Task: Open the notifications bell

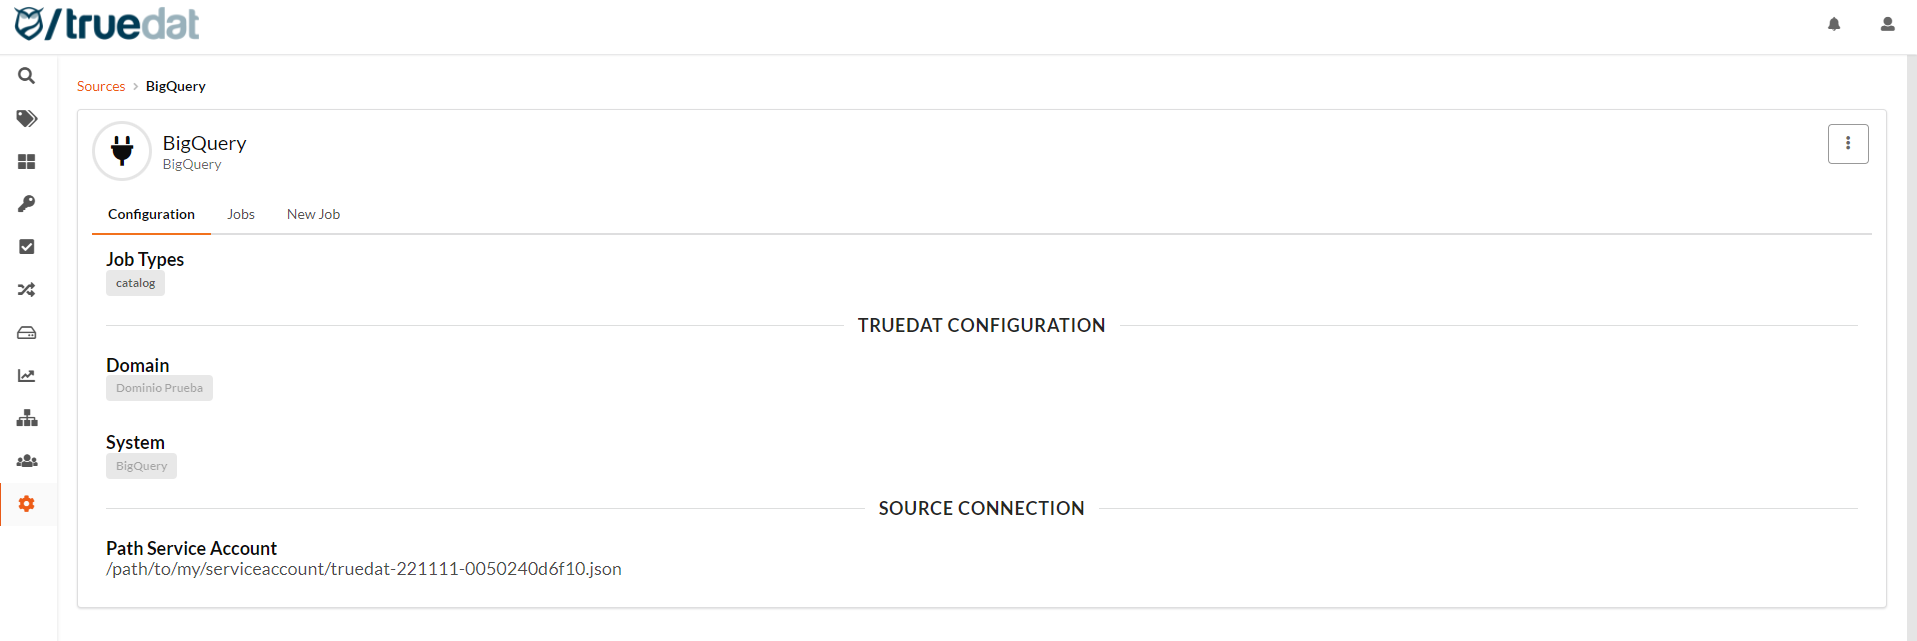Action: 1834,24
